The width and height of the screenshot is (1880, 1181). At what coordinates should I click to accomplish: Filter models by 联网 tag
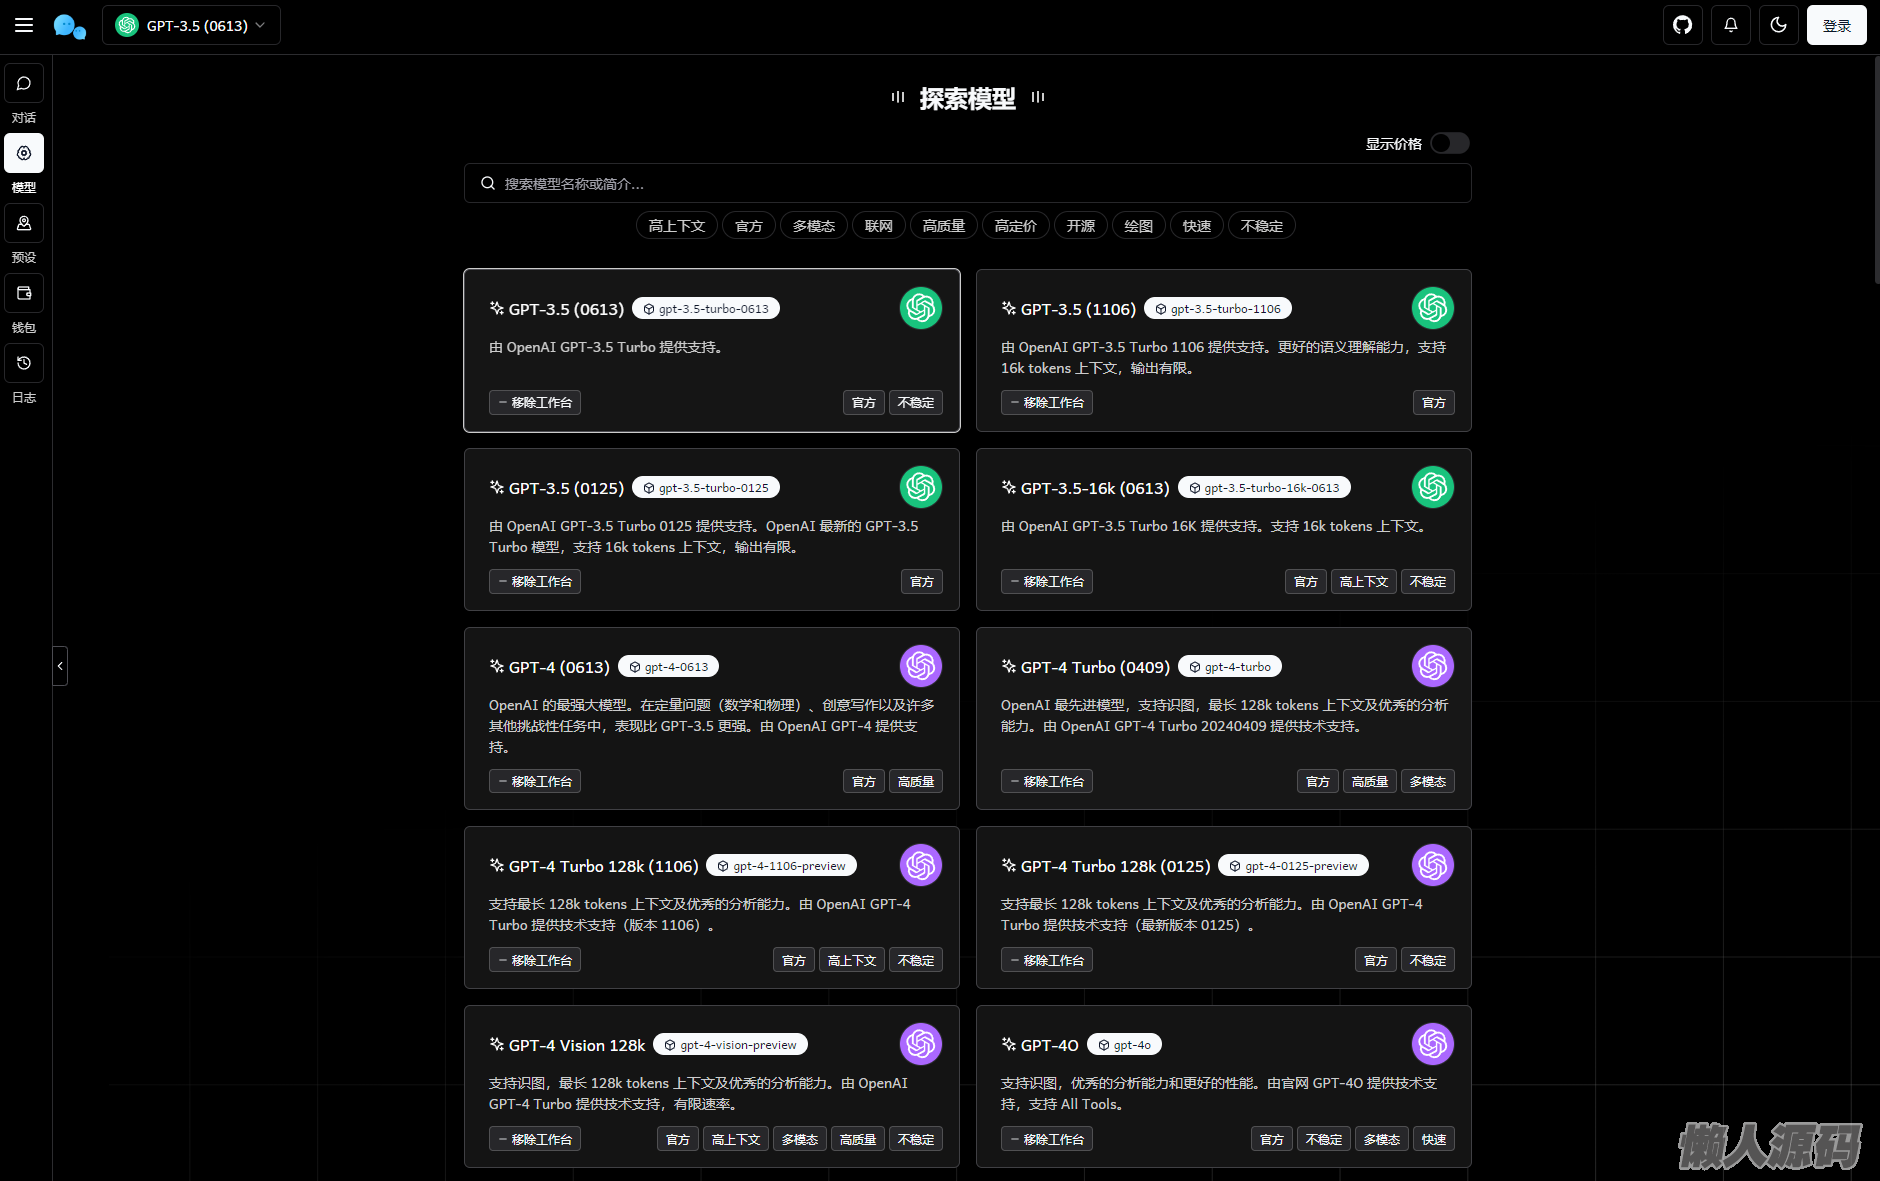pos(879,226)
